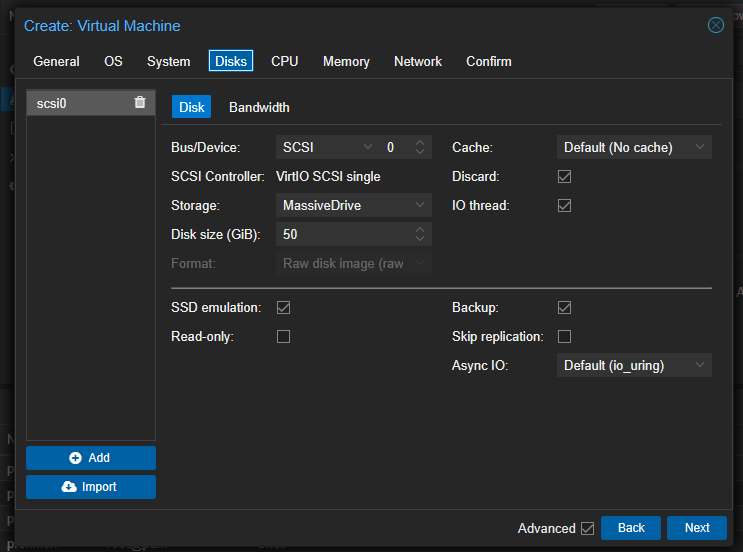The image size is (743, 552).
Task: Decrease disk size with down arrow
Action: (x=420, y=238)
